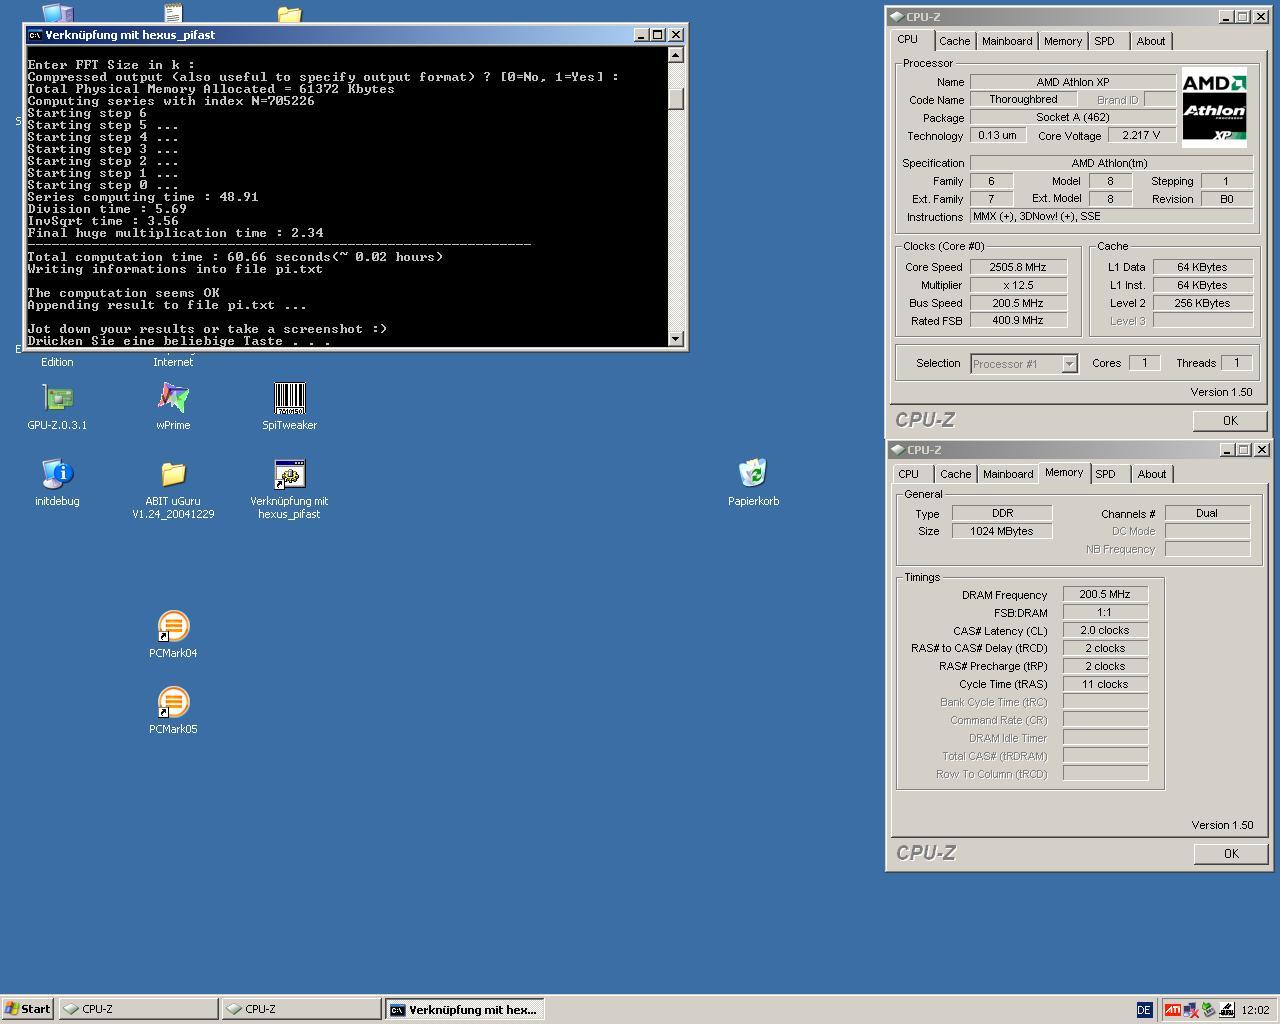Viewport: 1280px width, 1024px height.
Task: Click the lower CPU-Z window's title icon
Action: pyautogui.click(x=897, y=449)
